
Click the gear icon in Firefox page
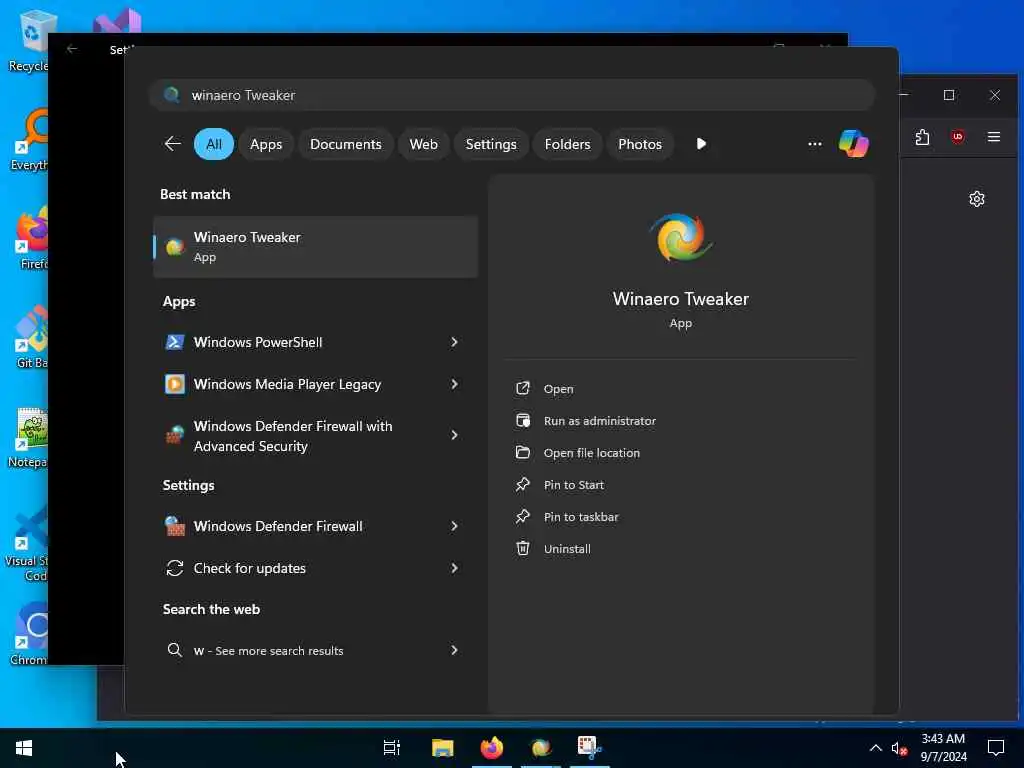977,199
